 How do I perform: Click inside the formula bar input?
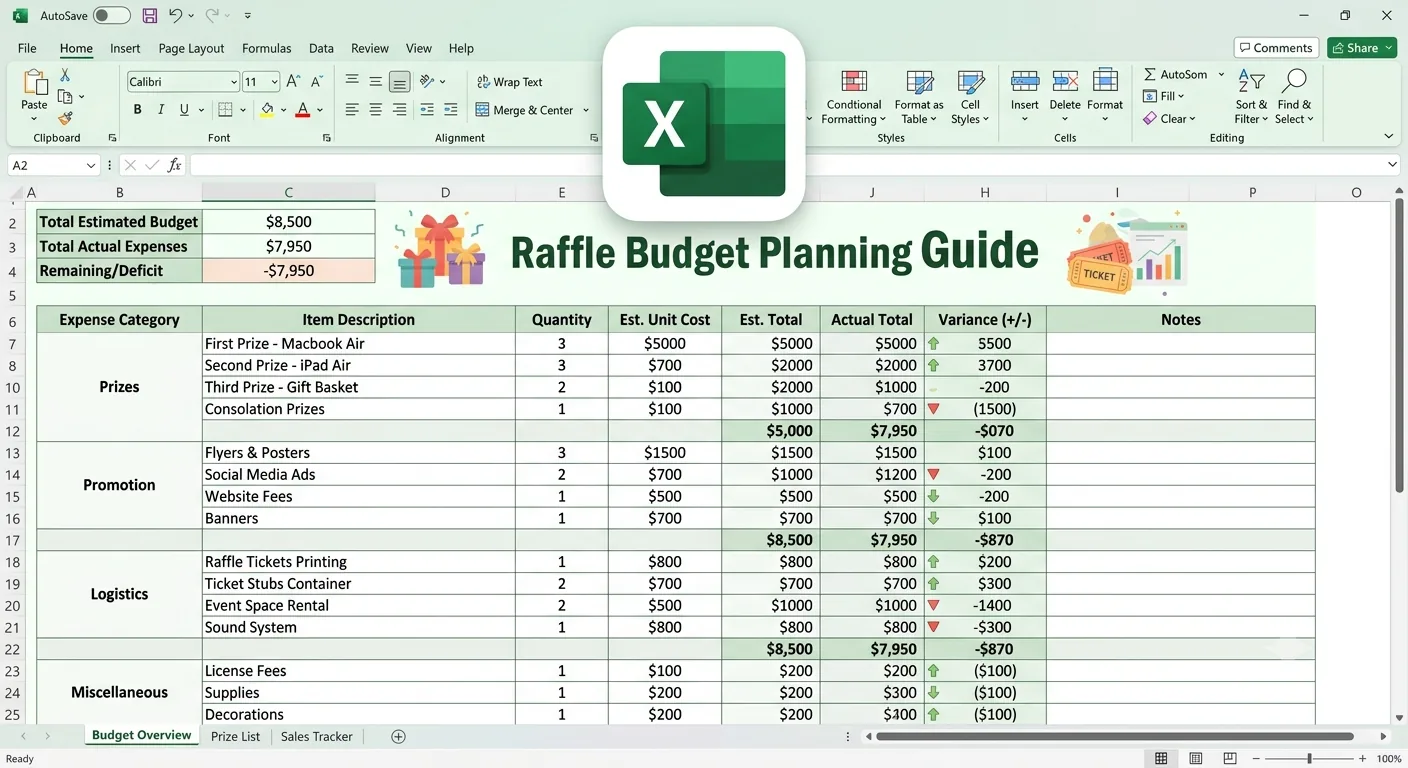click(793, 165)
